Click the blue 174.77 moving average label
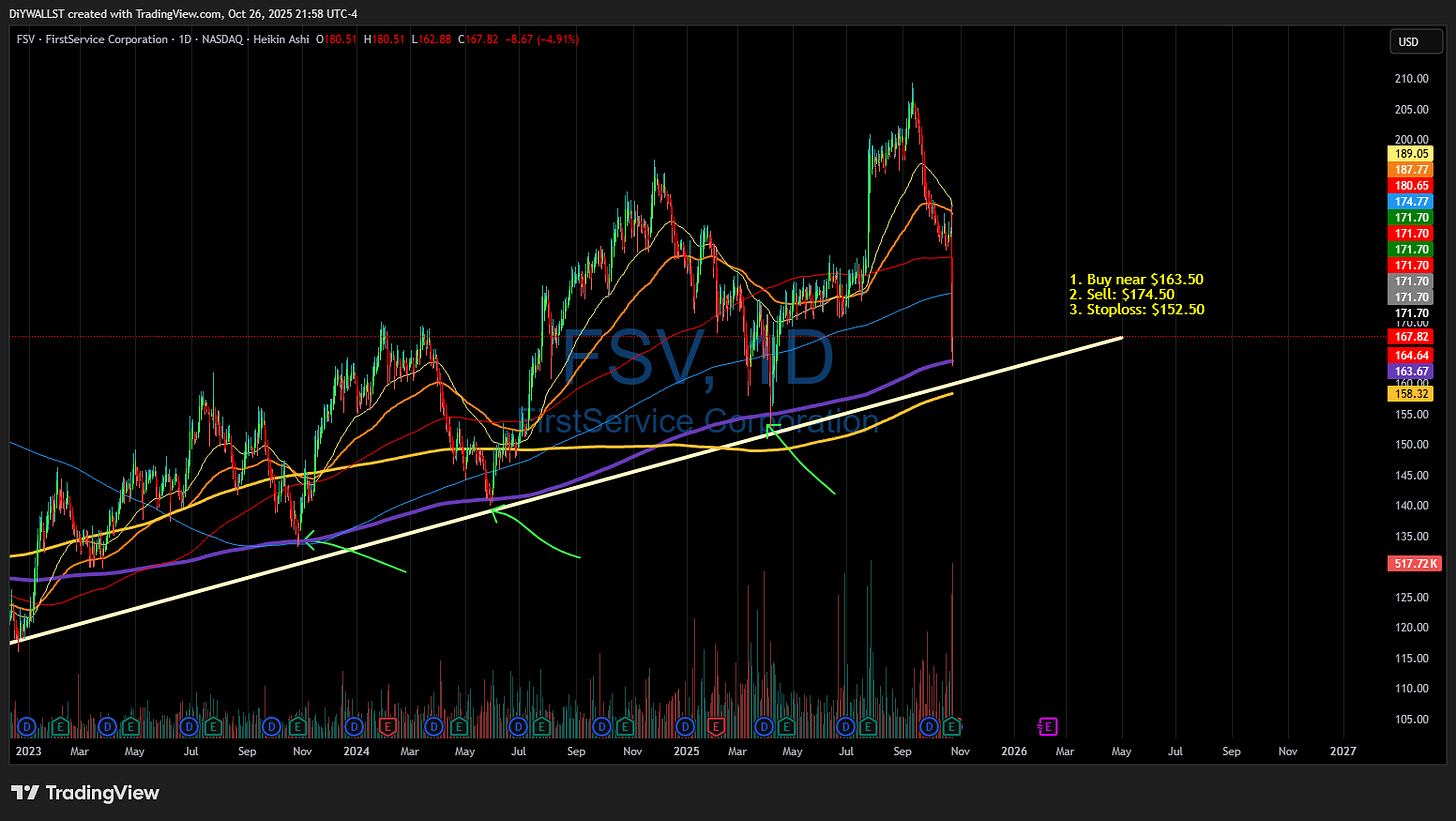1456x821 pixels. point(1412,201)
